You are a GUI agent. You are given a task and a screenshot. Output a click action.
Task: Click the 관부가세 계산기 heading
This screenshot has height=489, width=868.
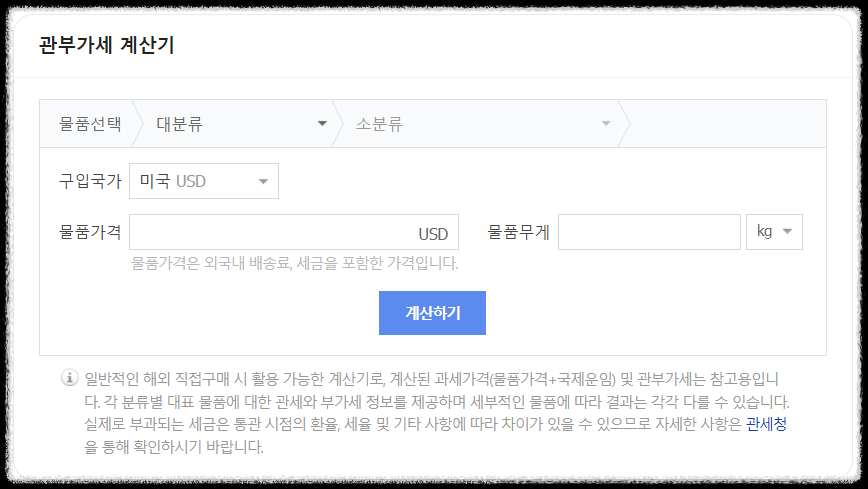coord(106,45)
